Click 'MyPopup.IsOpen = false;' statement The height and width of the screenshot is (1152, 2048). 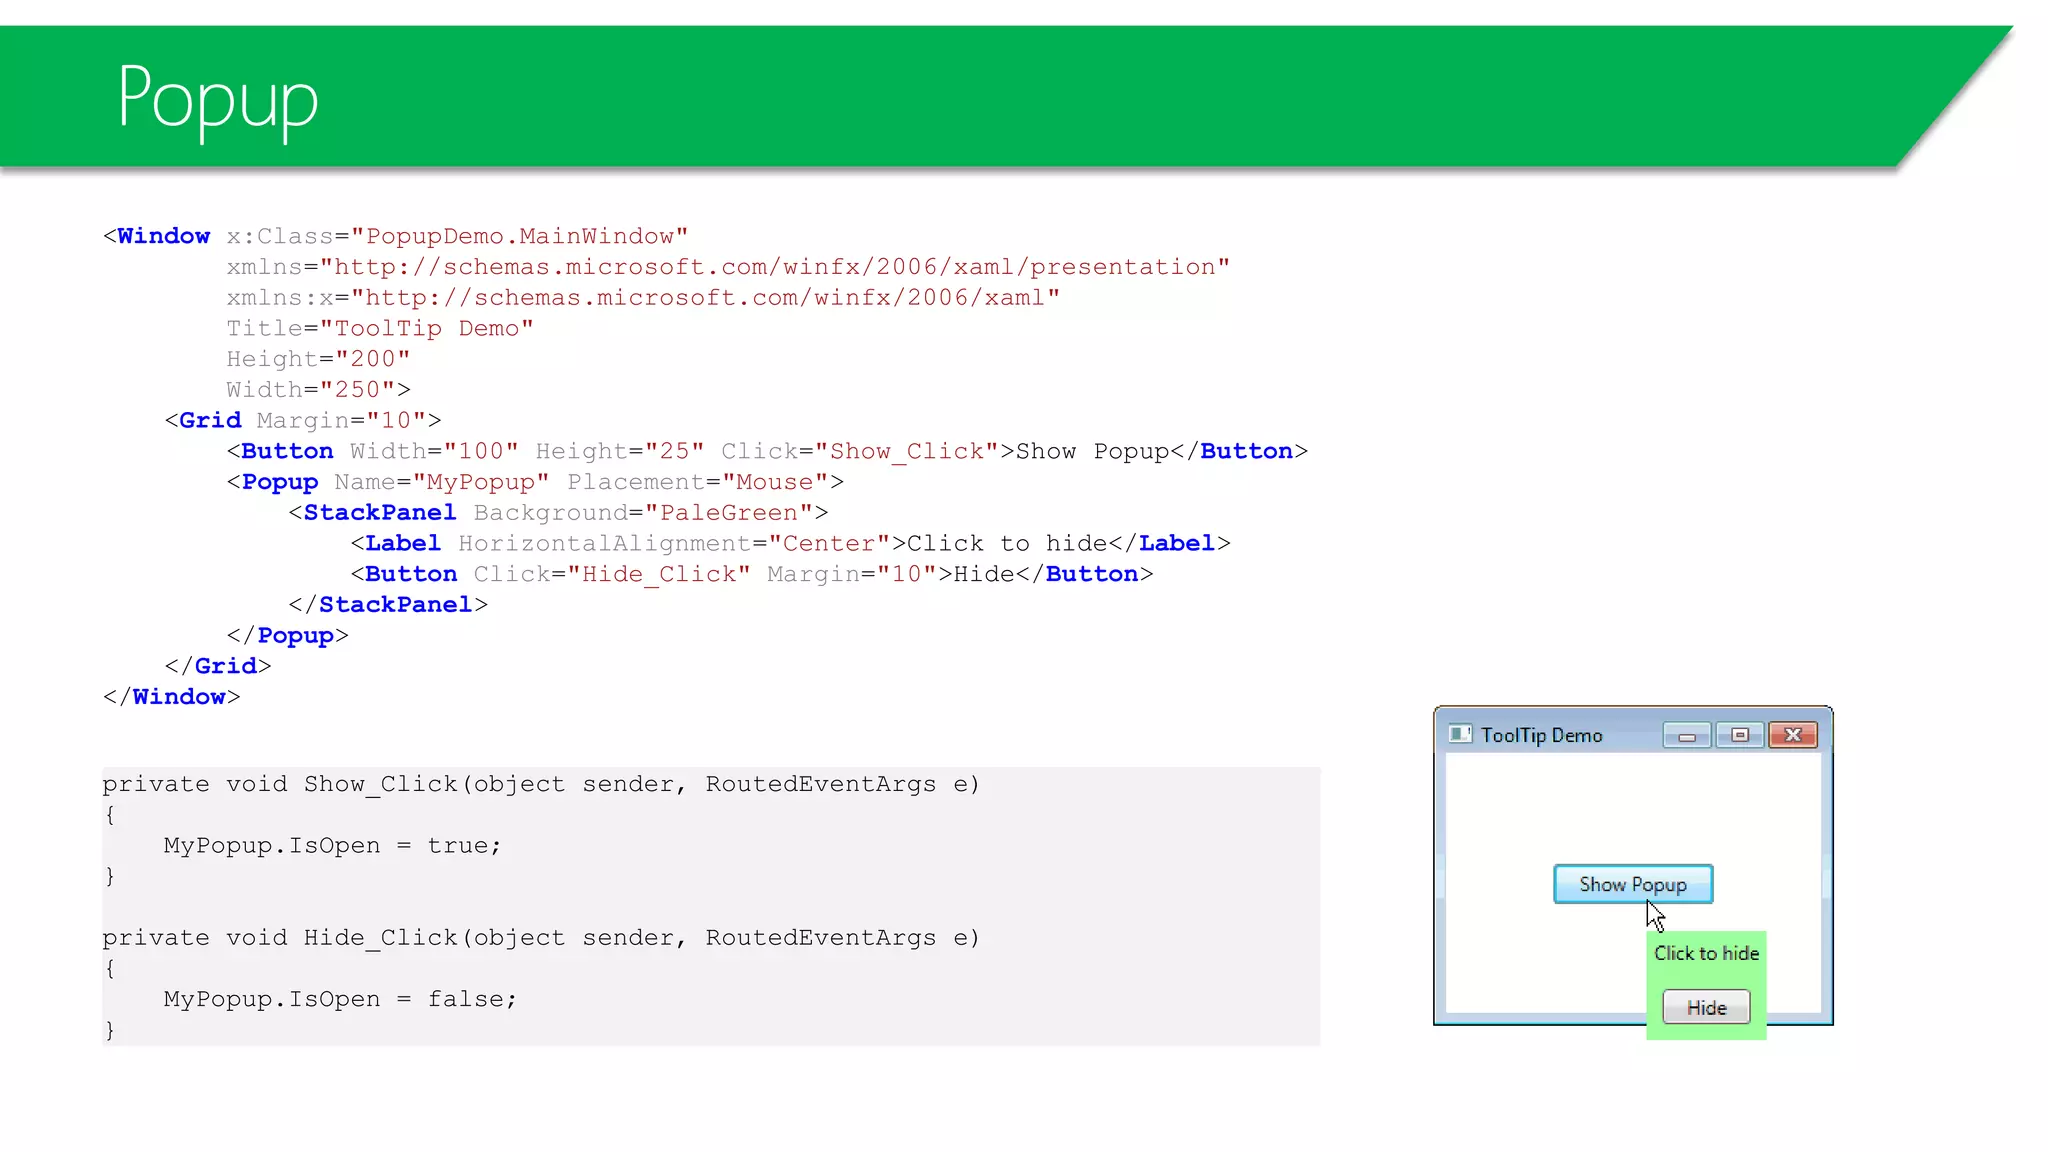(340, 999)
